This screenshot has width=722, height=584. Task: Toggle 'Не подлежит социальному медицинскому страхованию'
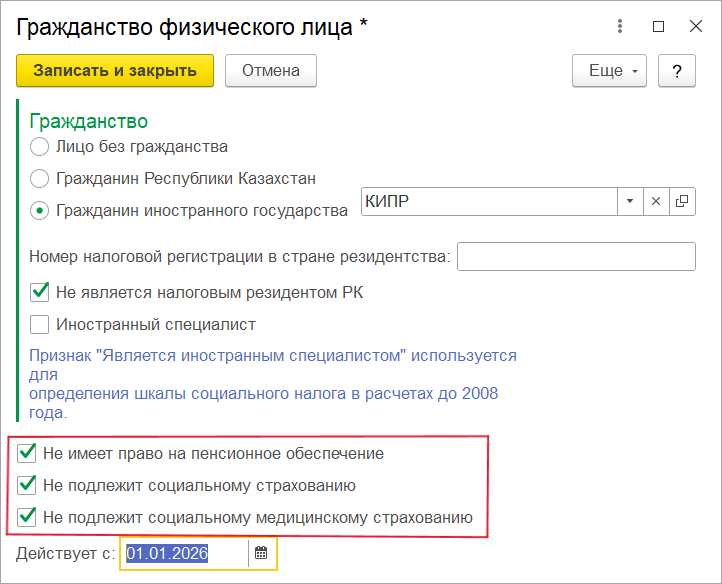[27, 518]
